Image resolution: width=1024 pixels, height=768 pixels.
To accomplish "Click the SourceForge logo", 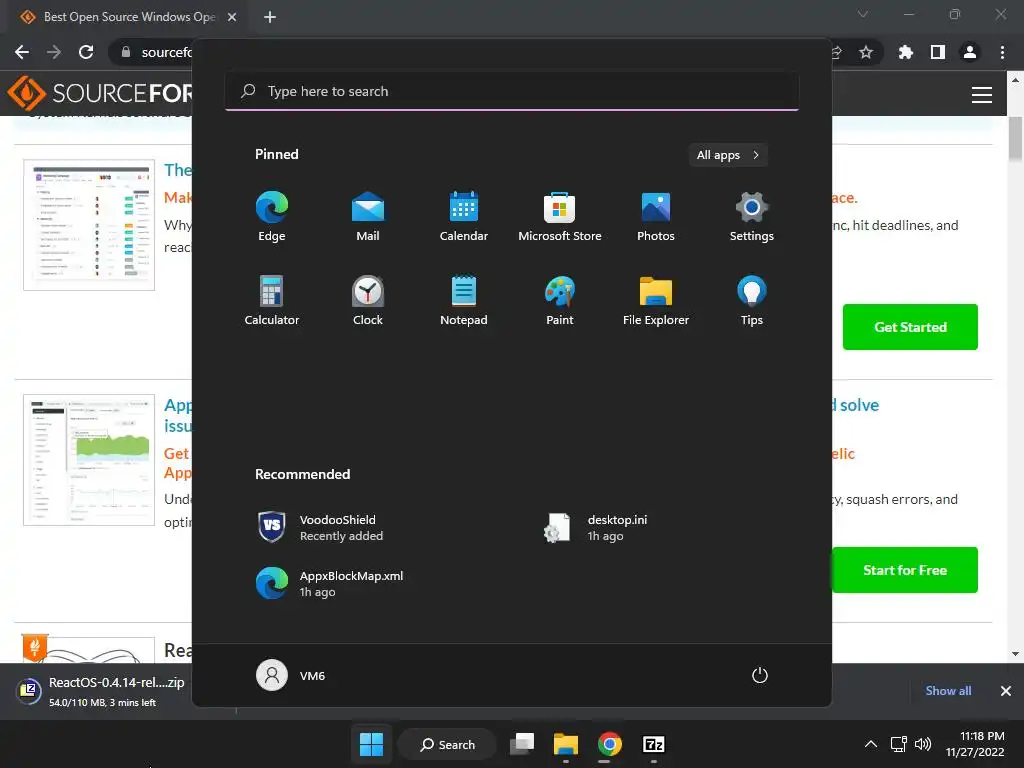I will coord(100,93).
